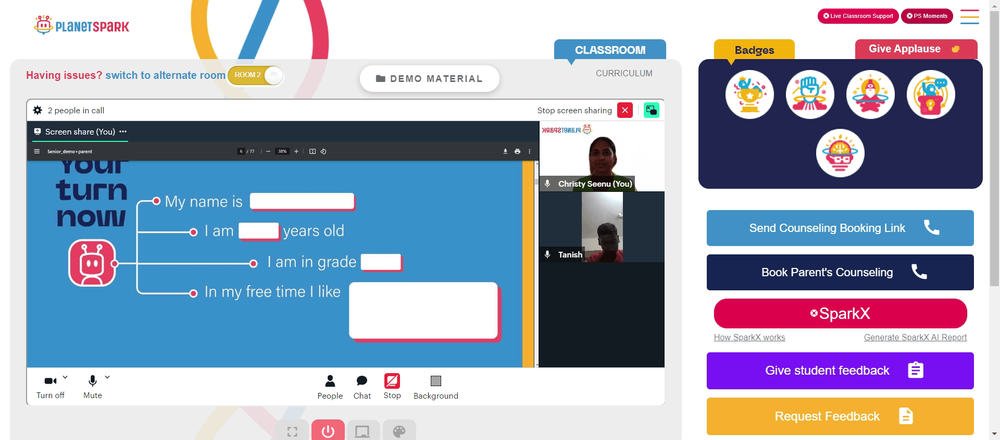Image resolution: width=1000 pixels, height=440 pixels.
Task: Zoom in the shared PDF
Action: [297, 152]
